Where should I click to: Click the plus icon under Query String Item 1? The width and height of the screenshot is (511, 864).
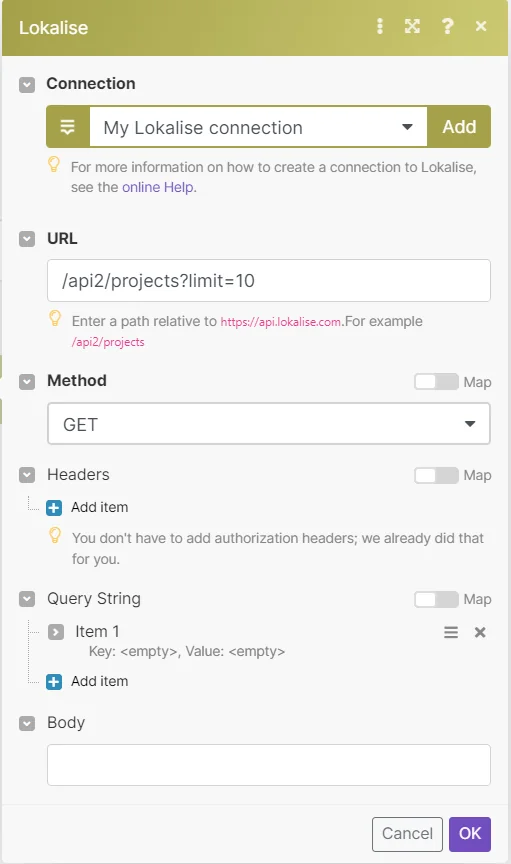click(x=54, y=682)
